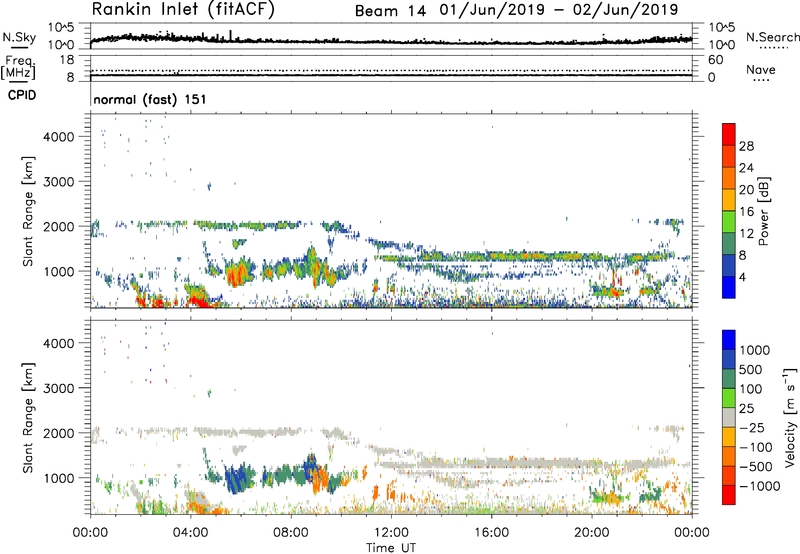Click the N.Sky label

(19, 37)
